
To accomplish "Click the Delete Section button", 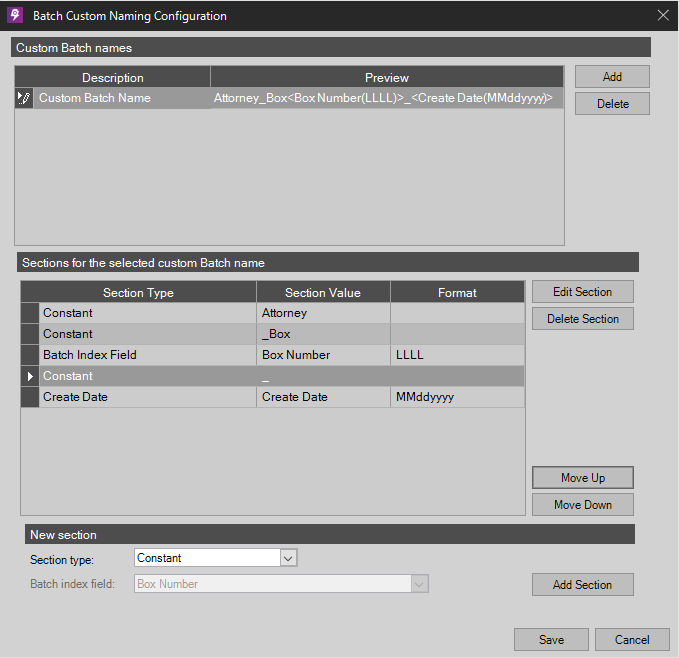I will (x=582, y=319).
